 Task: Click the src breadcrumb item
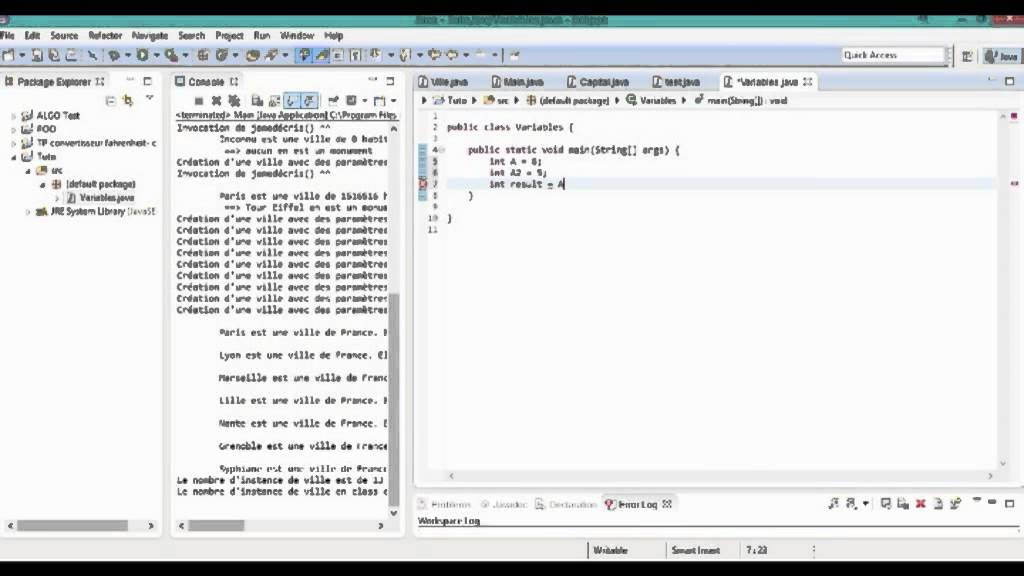[x=496, y=101]
